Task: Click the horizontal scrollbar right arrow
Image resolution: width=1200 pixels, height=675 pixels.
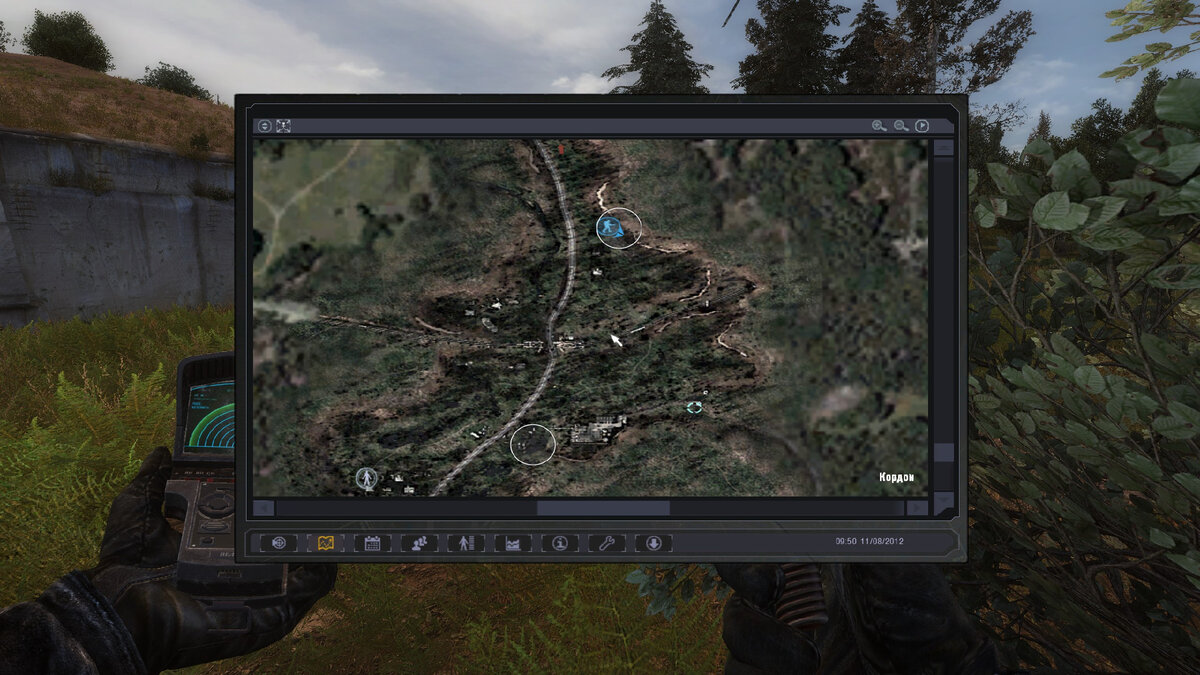Action: [x=917, y=508]
